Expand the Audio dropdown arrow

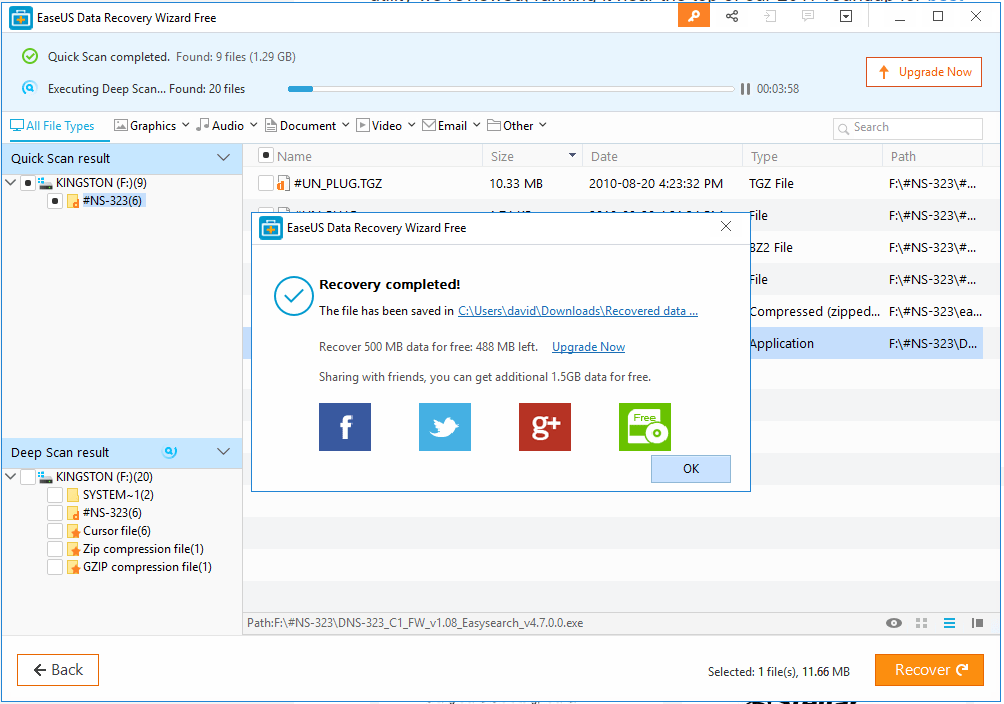(x=254, y=125)
